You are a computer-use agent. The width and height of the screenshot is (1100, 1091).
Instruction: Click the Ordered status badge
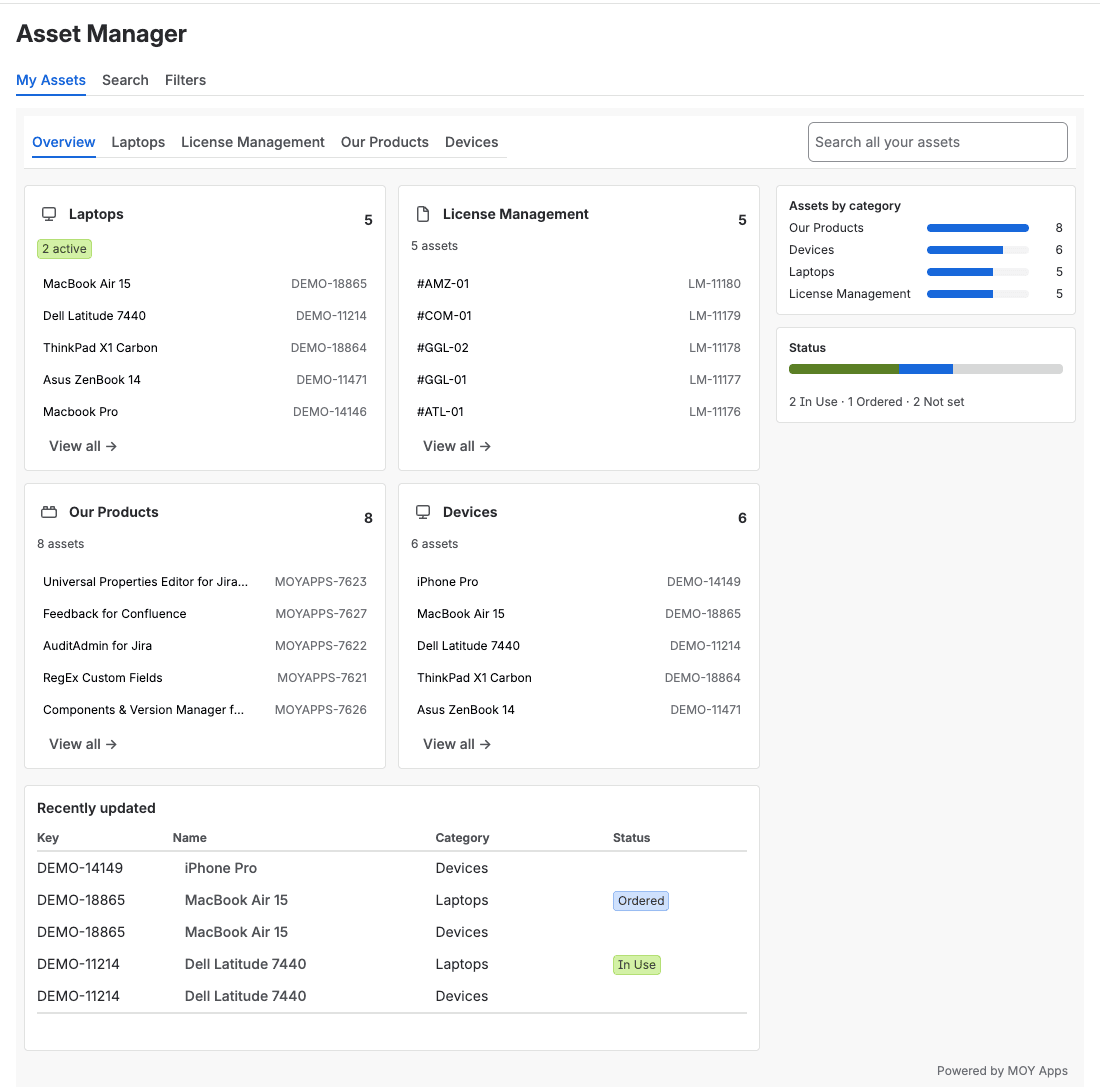[640, 901]
